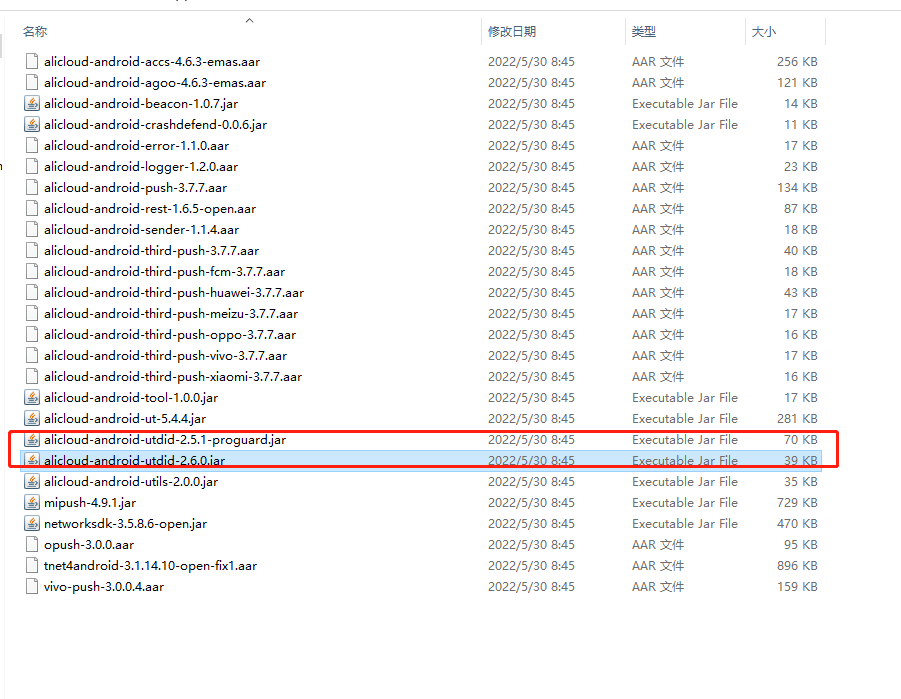Select file name alicloud-android-crashdefend-0.0.6.jar
The width and height of the screenshot is (901, 699).
click(155, 125)
